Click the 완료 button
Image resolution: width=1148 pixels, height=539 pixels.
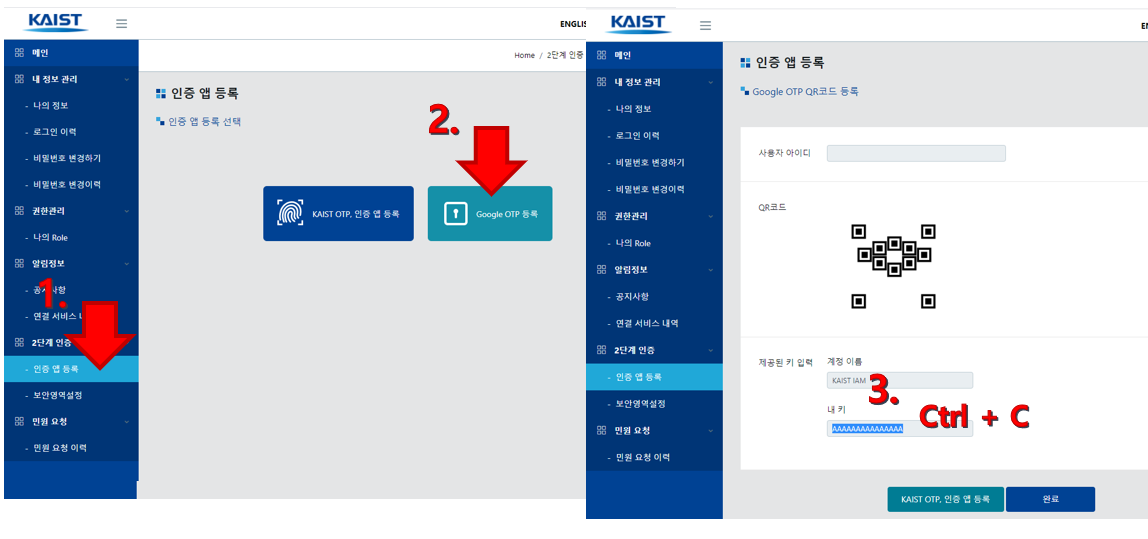[x=1051, y=499]
